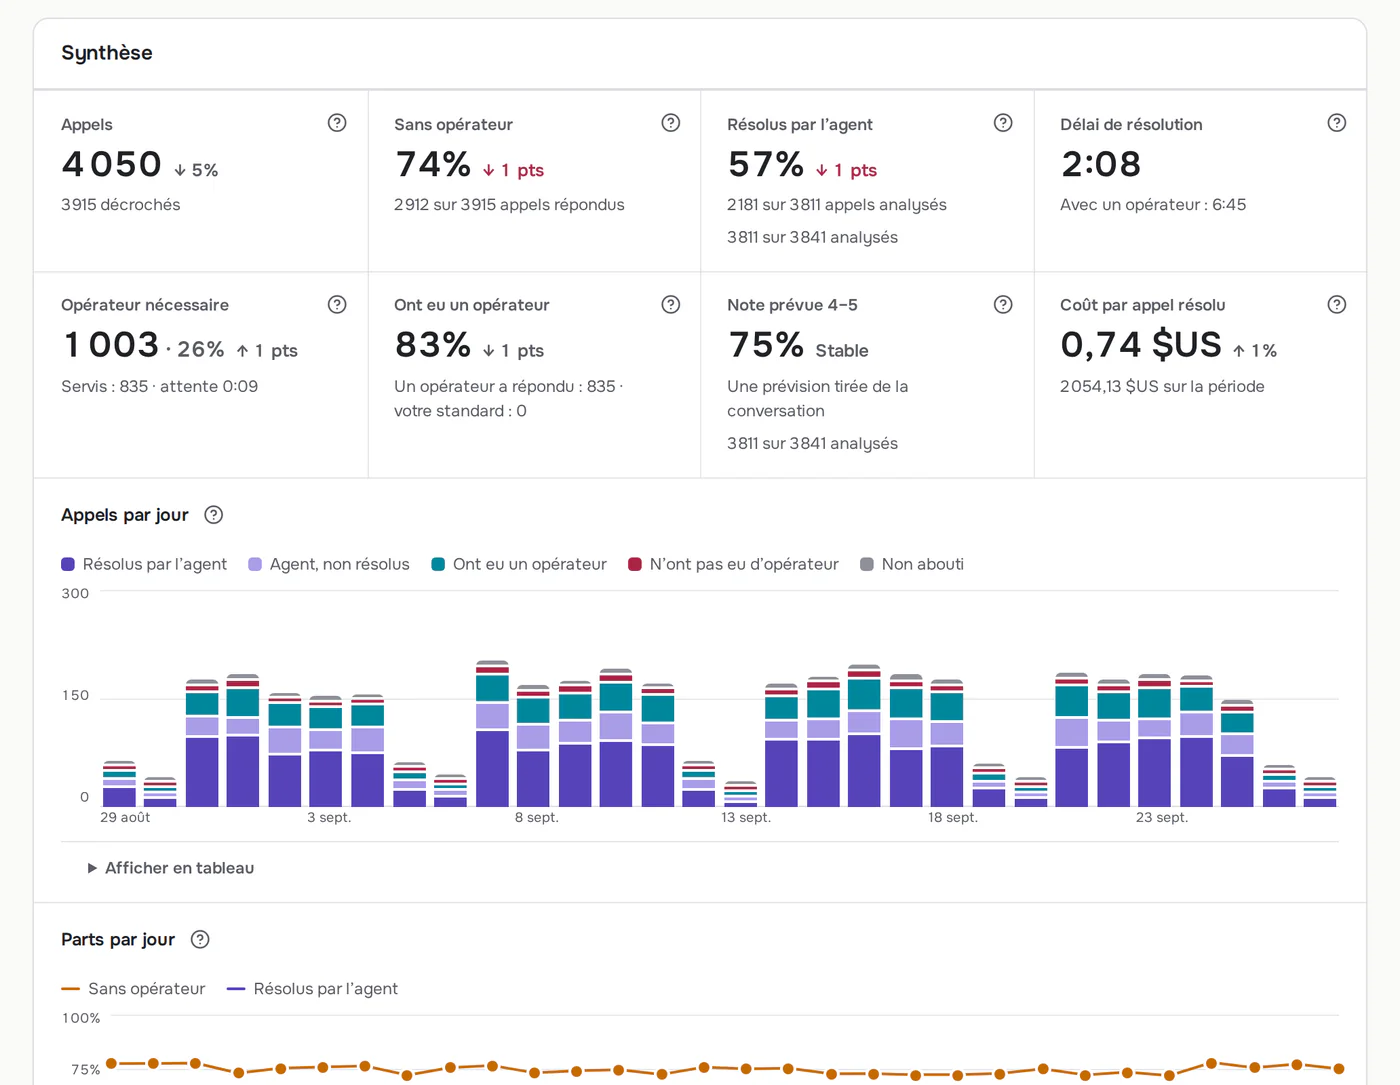This screenshot has height=1085, width=1400.
Task: Select the bar above the 23 sept. label
Action: 1154,740
